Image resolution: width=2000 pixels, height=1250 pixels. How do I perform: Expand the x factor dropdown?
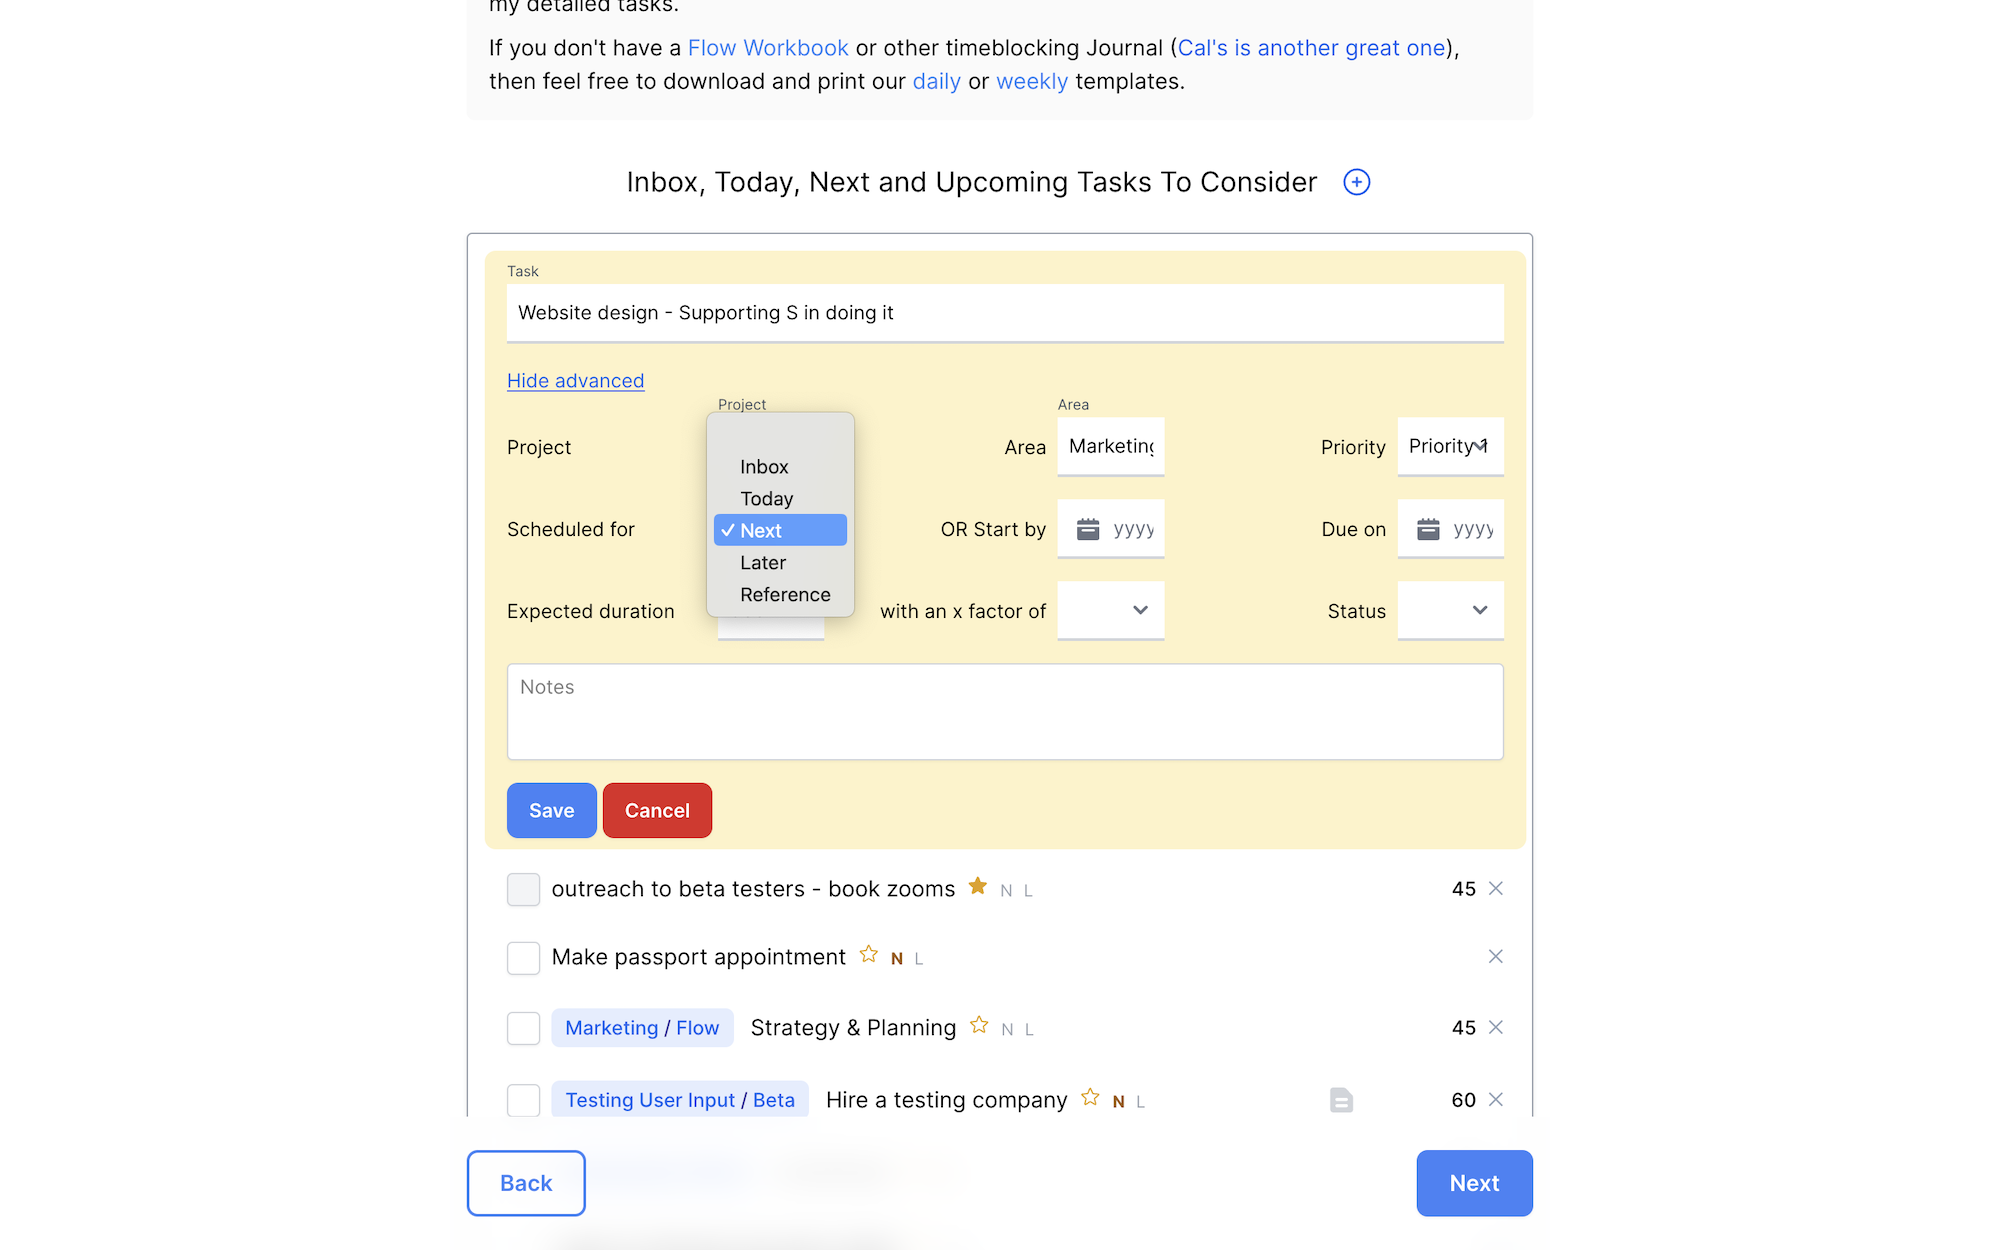click(1111, 610)
